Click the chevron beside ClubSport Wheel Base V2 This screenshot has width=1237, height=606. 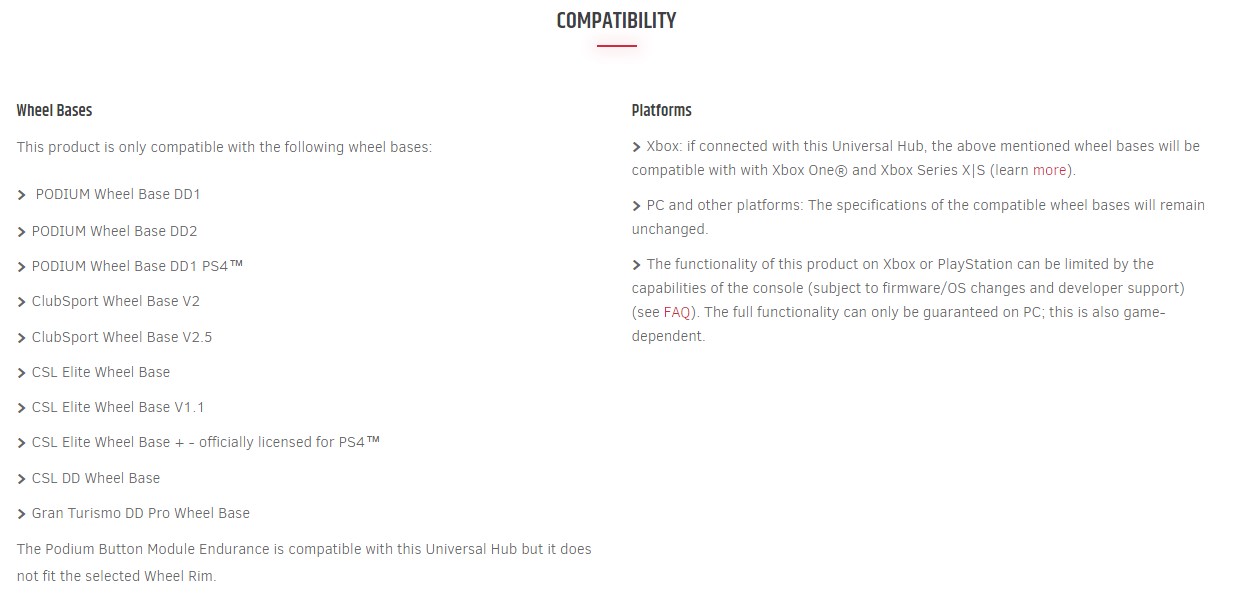(22, 302)
